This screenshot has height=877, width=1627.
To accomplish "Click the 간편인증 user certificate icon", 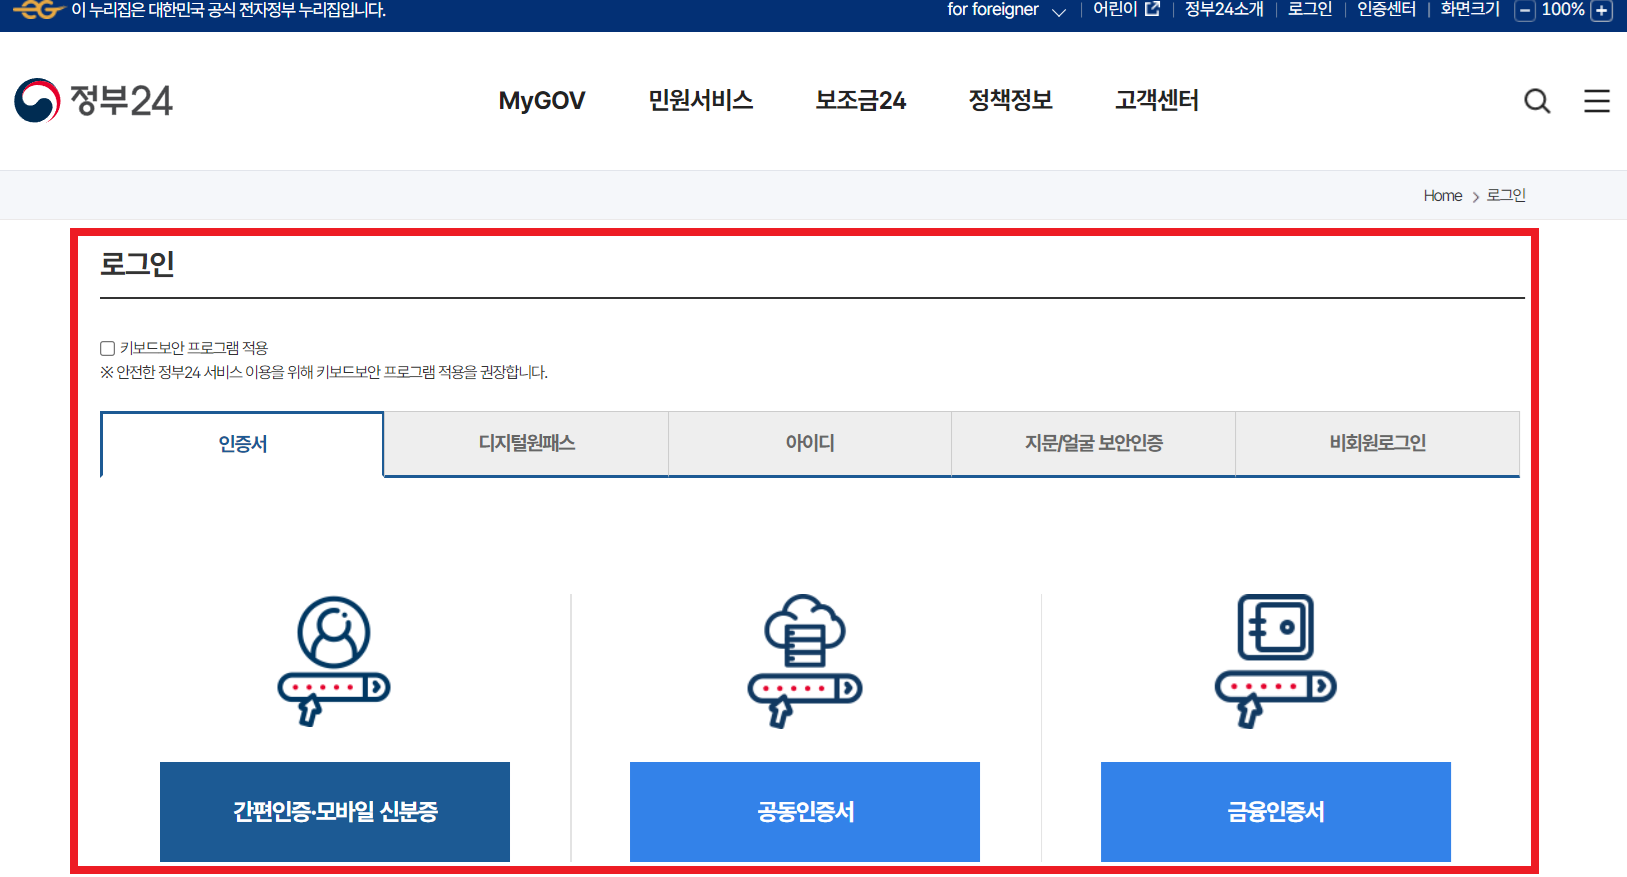I will click(x=334, y=660).
